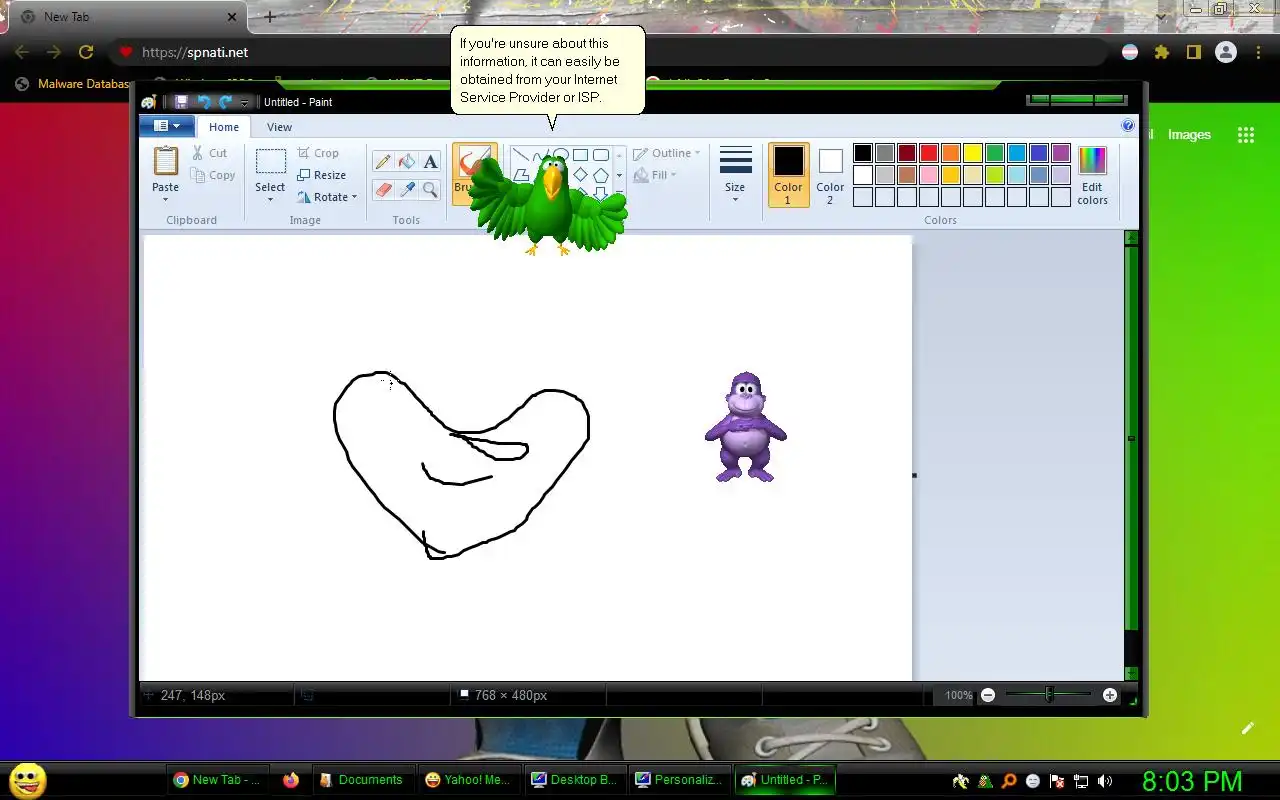Click the taskbar volume speaker icon
Screen dimensions: 1280x800
point(1105,781)
